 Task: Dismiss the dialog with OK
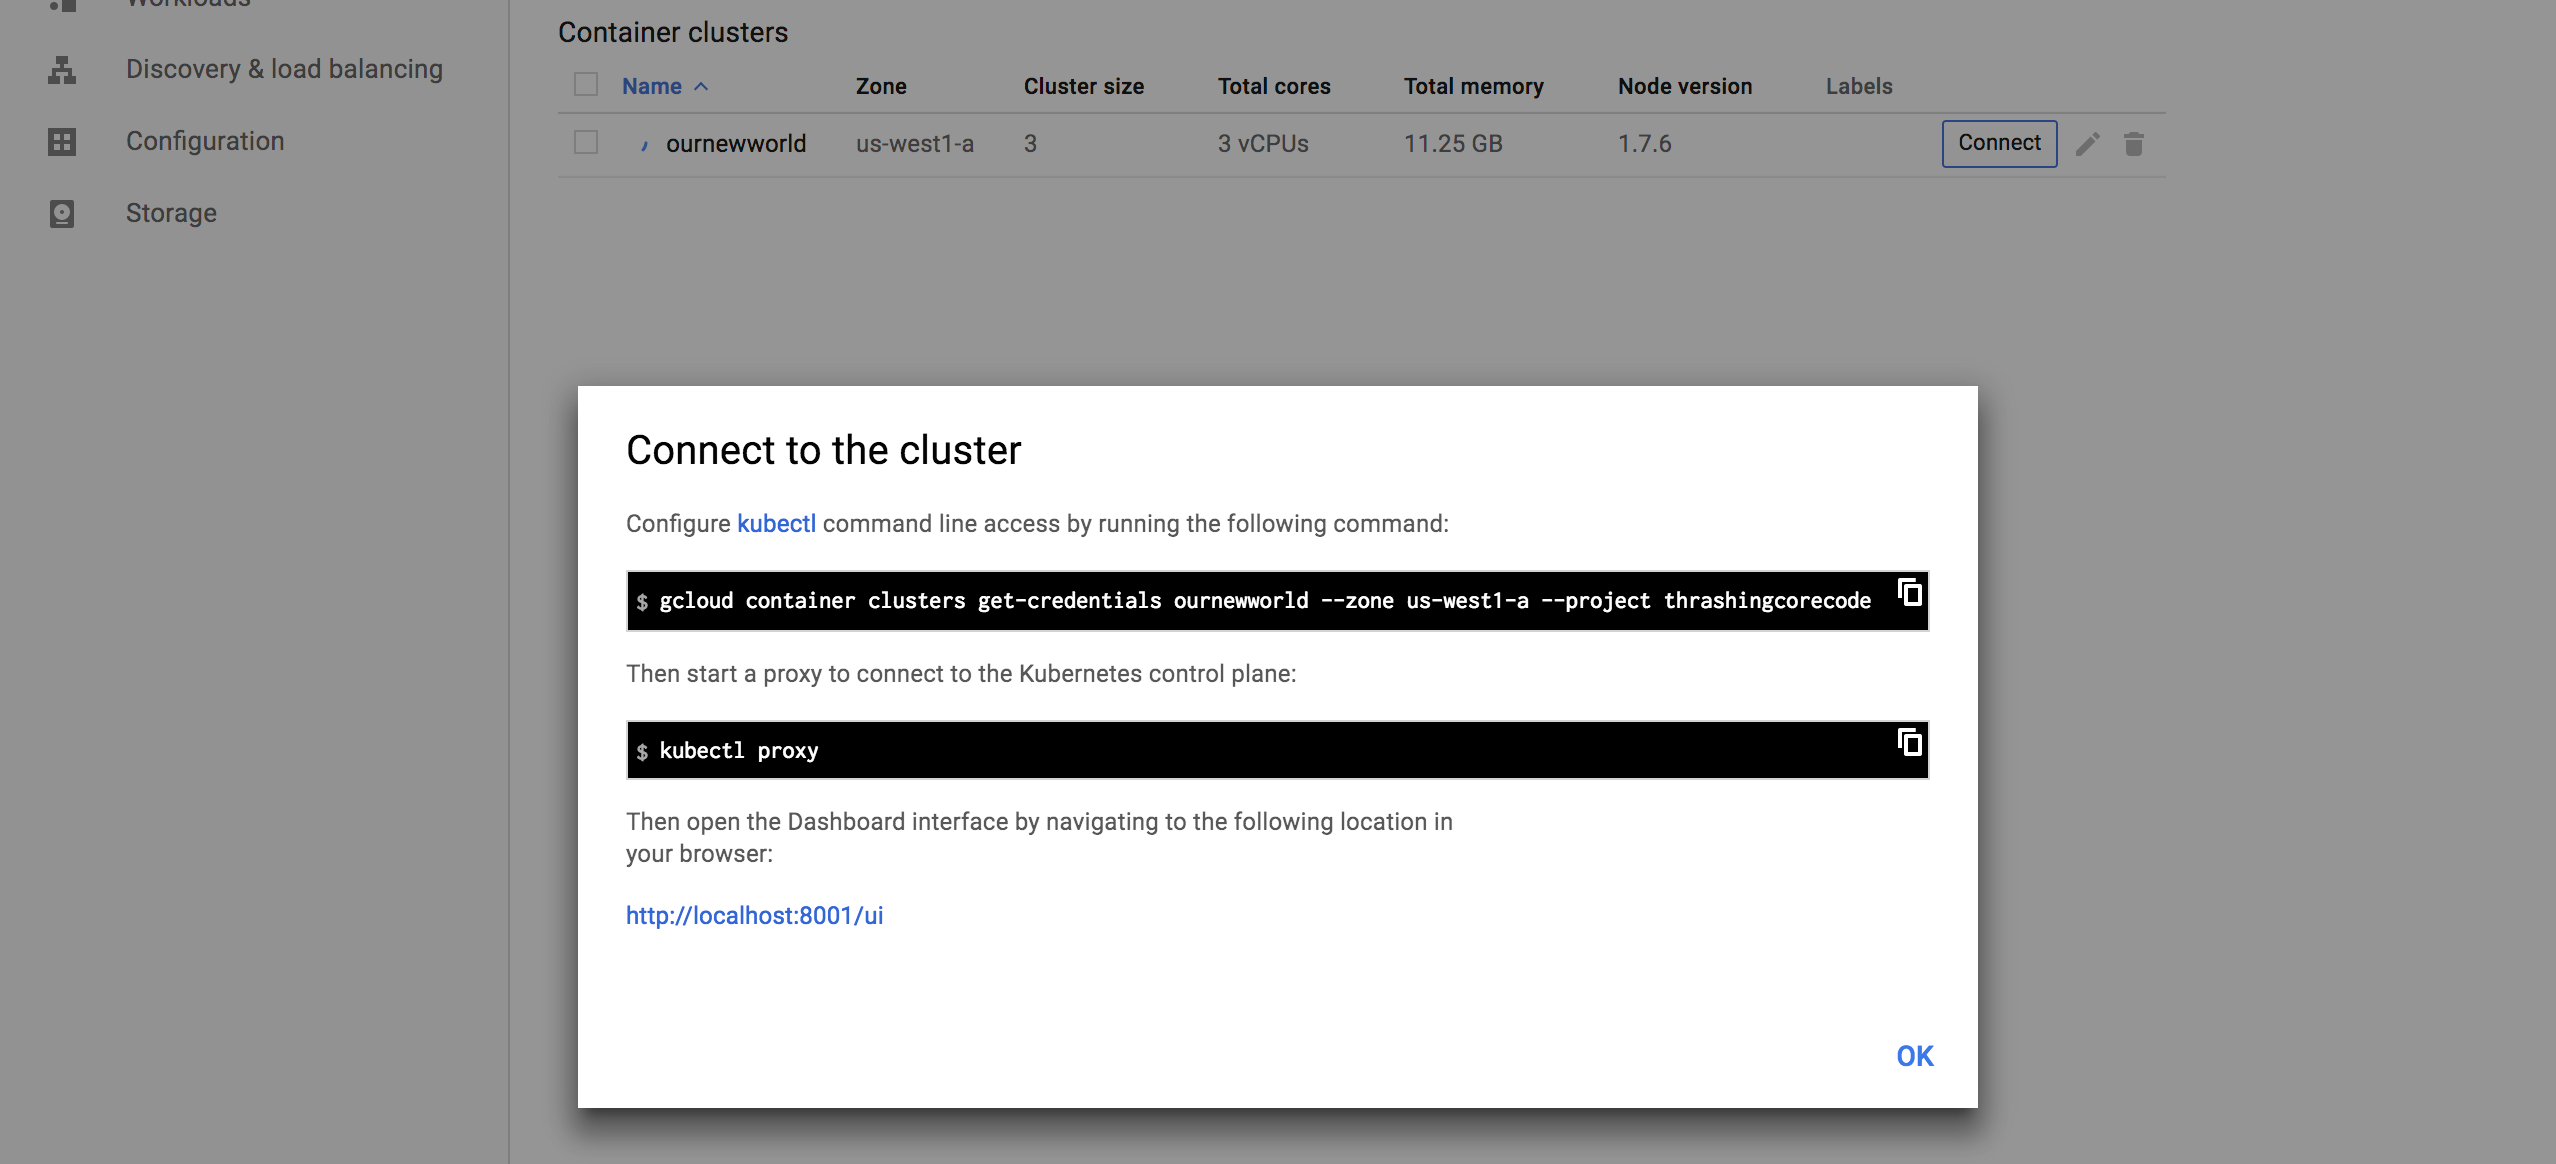1915,1056
